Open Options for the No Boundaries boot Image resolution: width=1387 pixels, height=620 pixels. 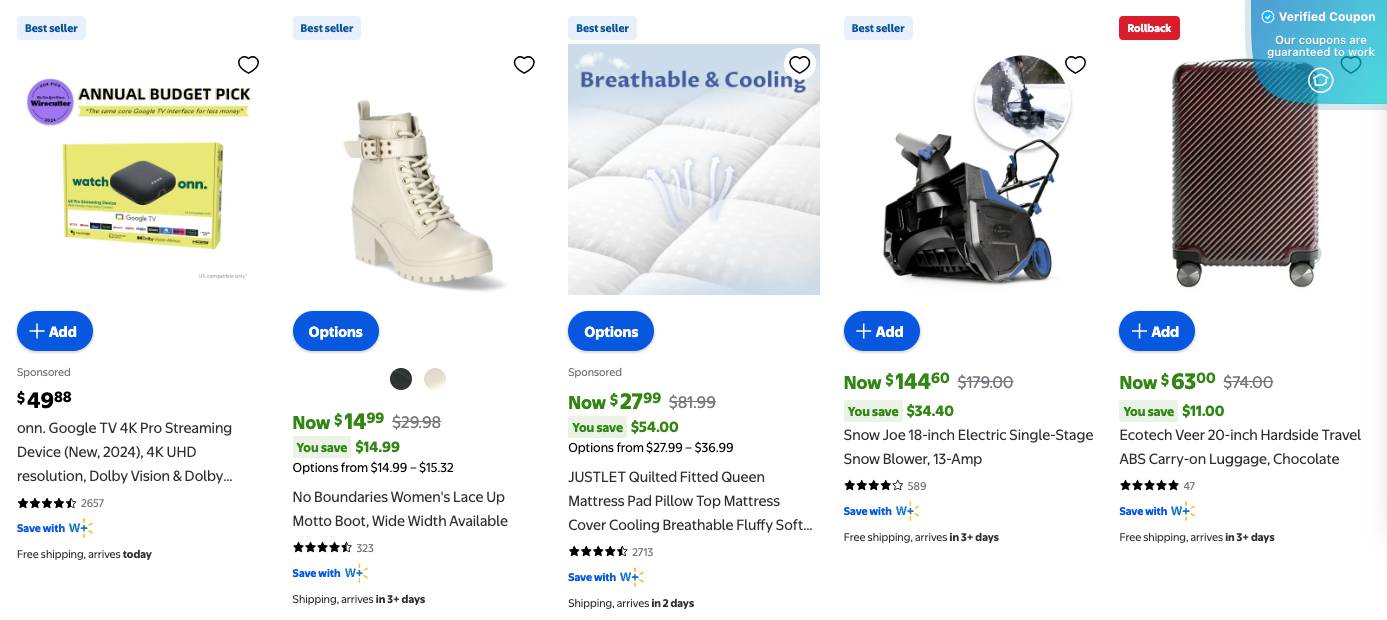pos(335,331)
